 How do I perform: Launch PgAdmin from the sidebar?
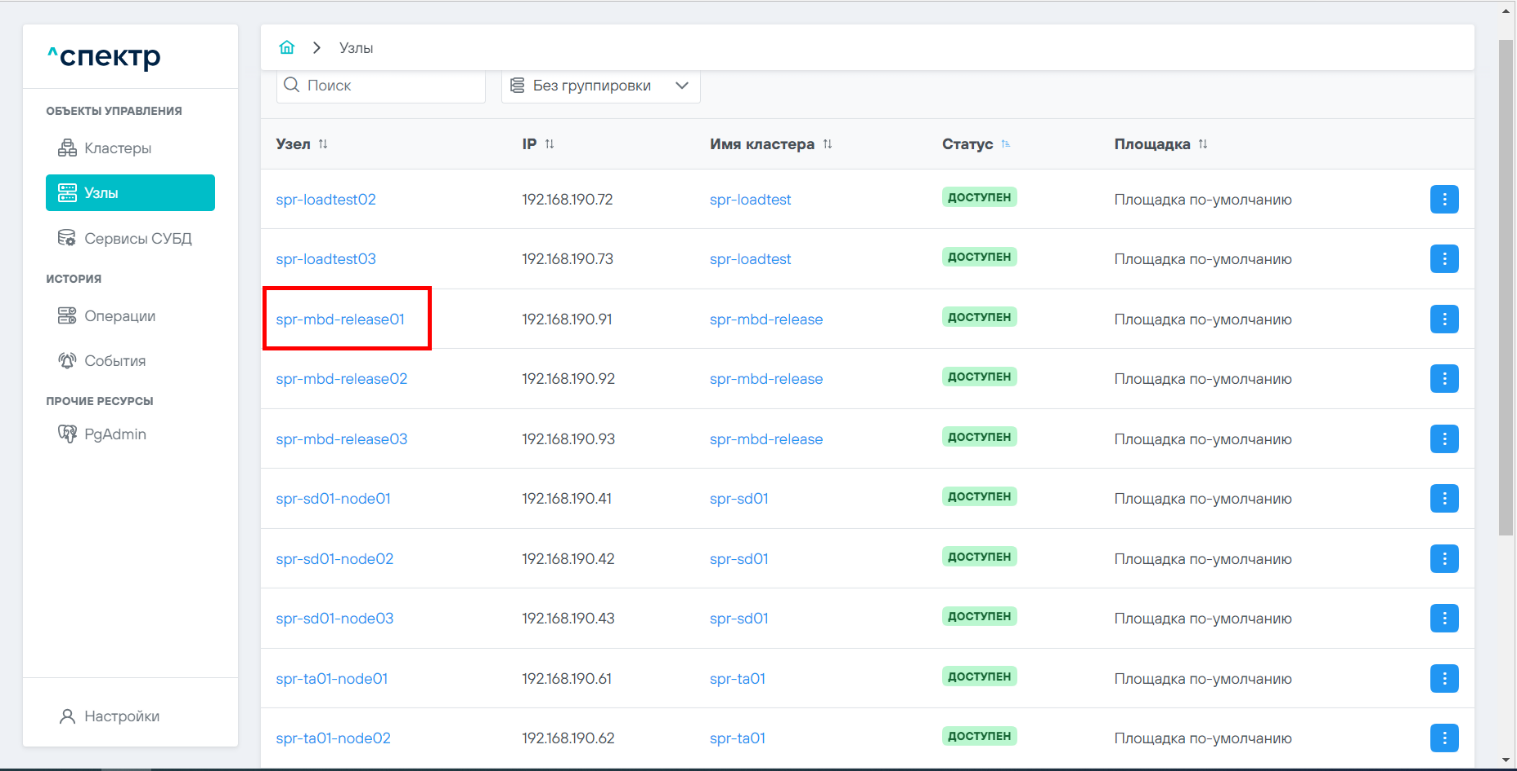[114, 434]
